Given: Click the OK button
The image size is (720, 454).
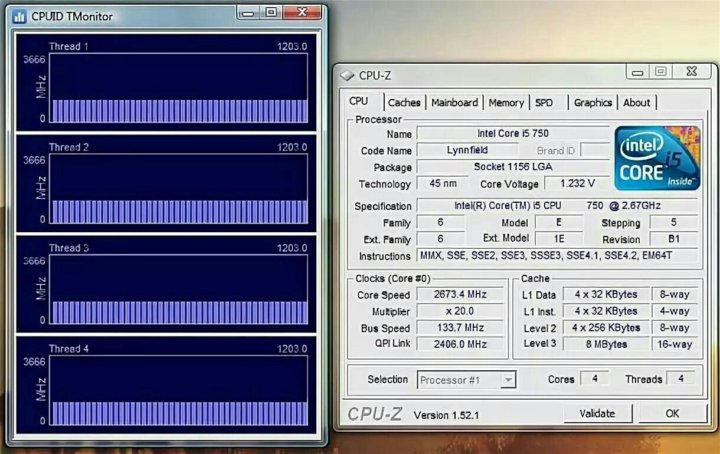Looking at the screenshot, I should (672, 413).
